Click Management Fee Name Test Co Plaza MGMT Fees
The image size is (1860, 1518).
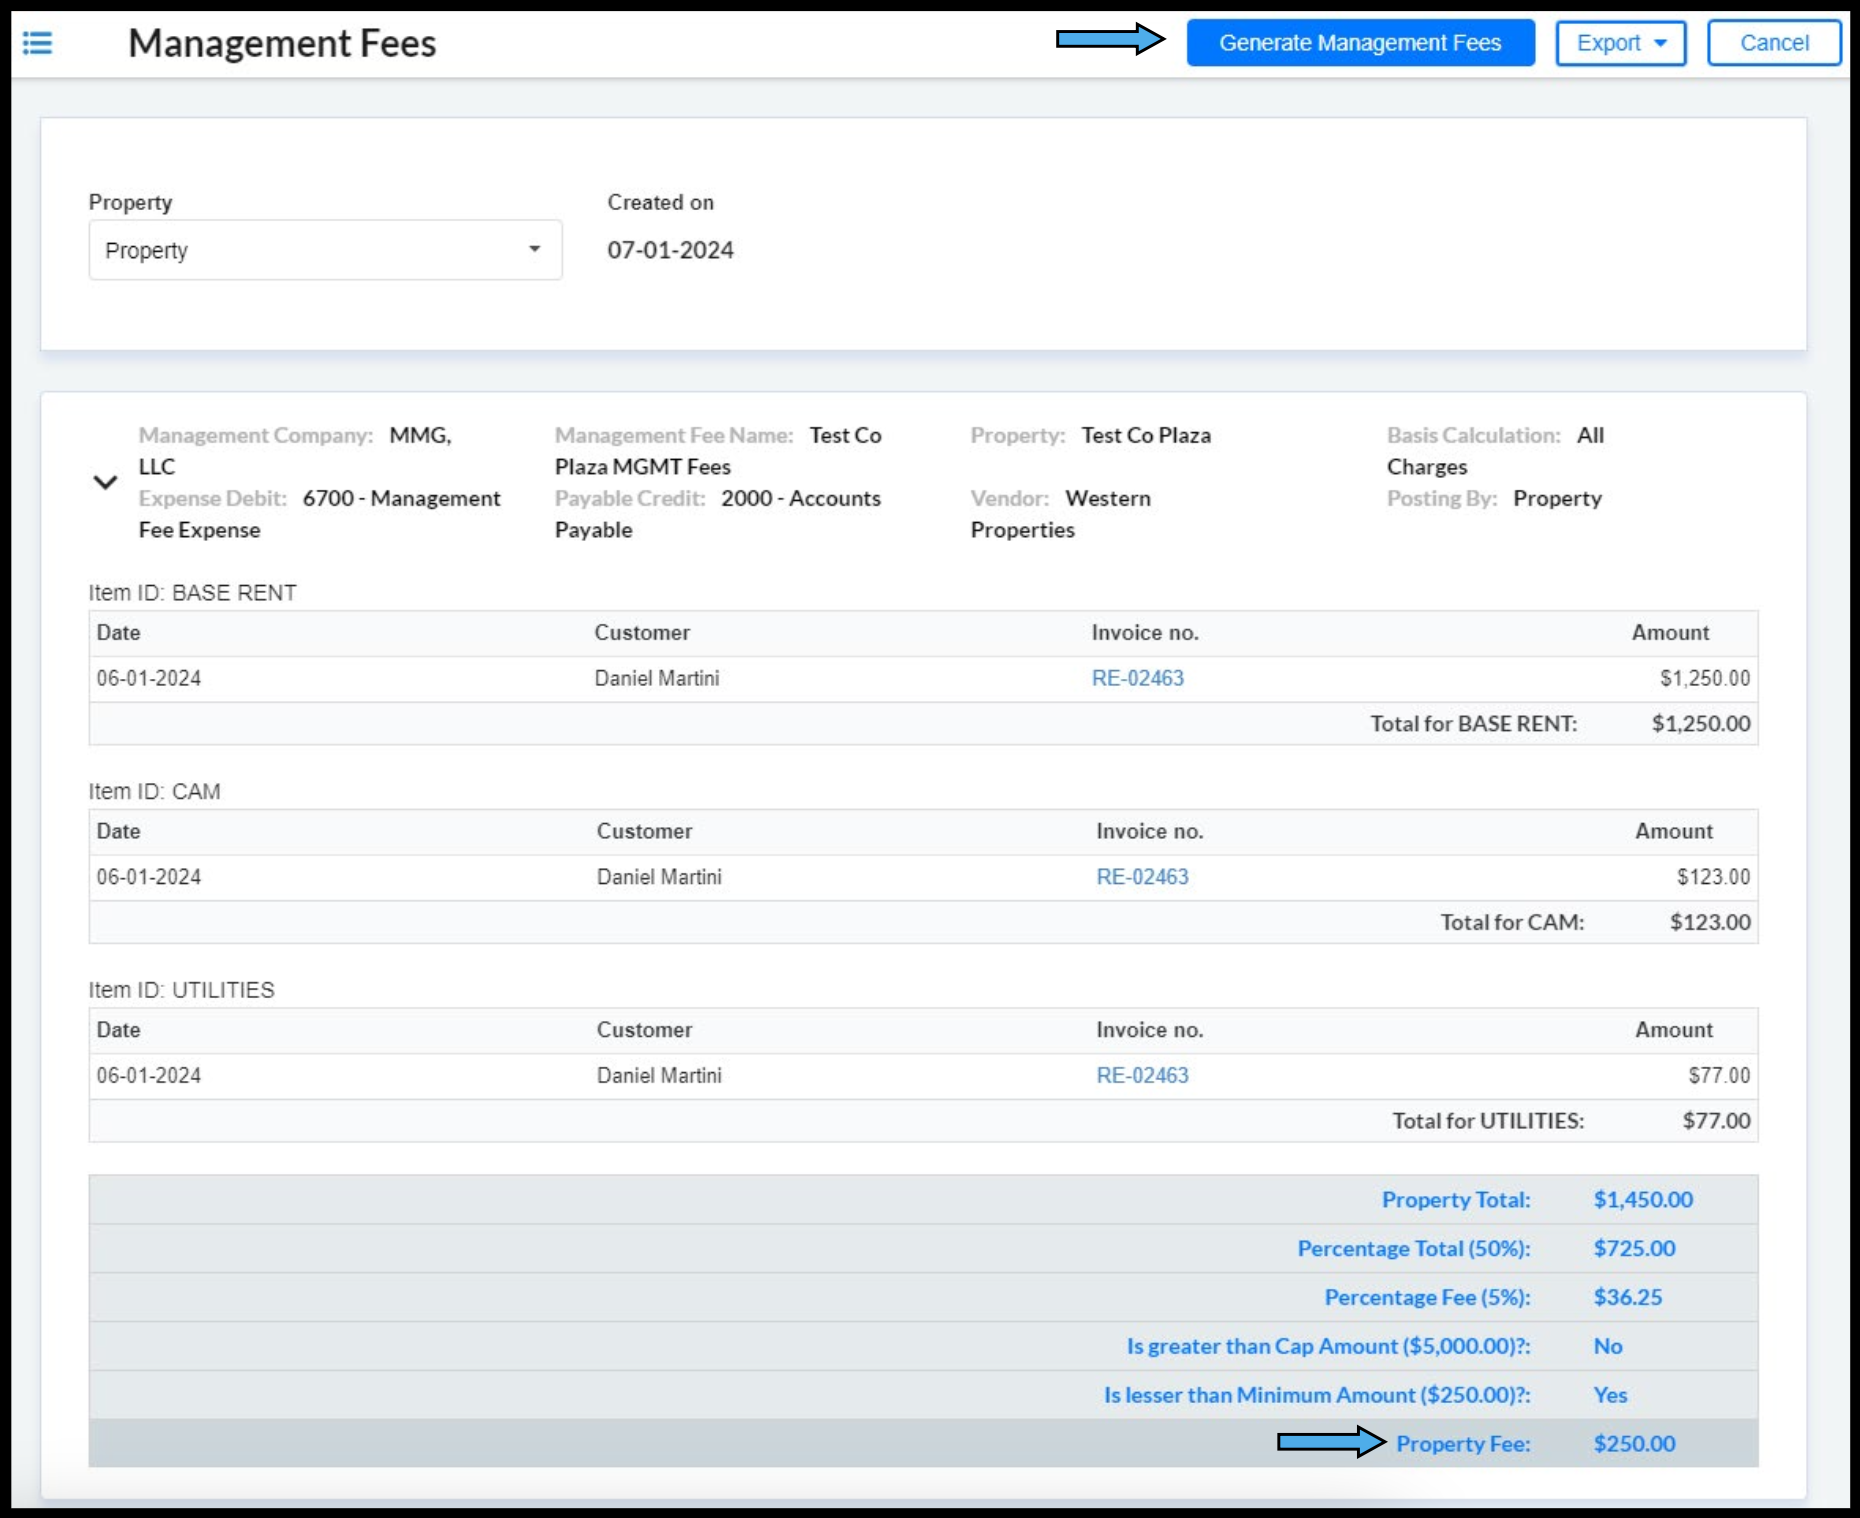tap(718, 451)
